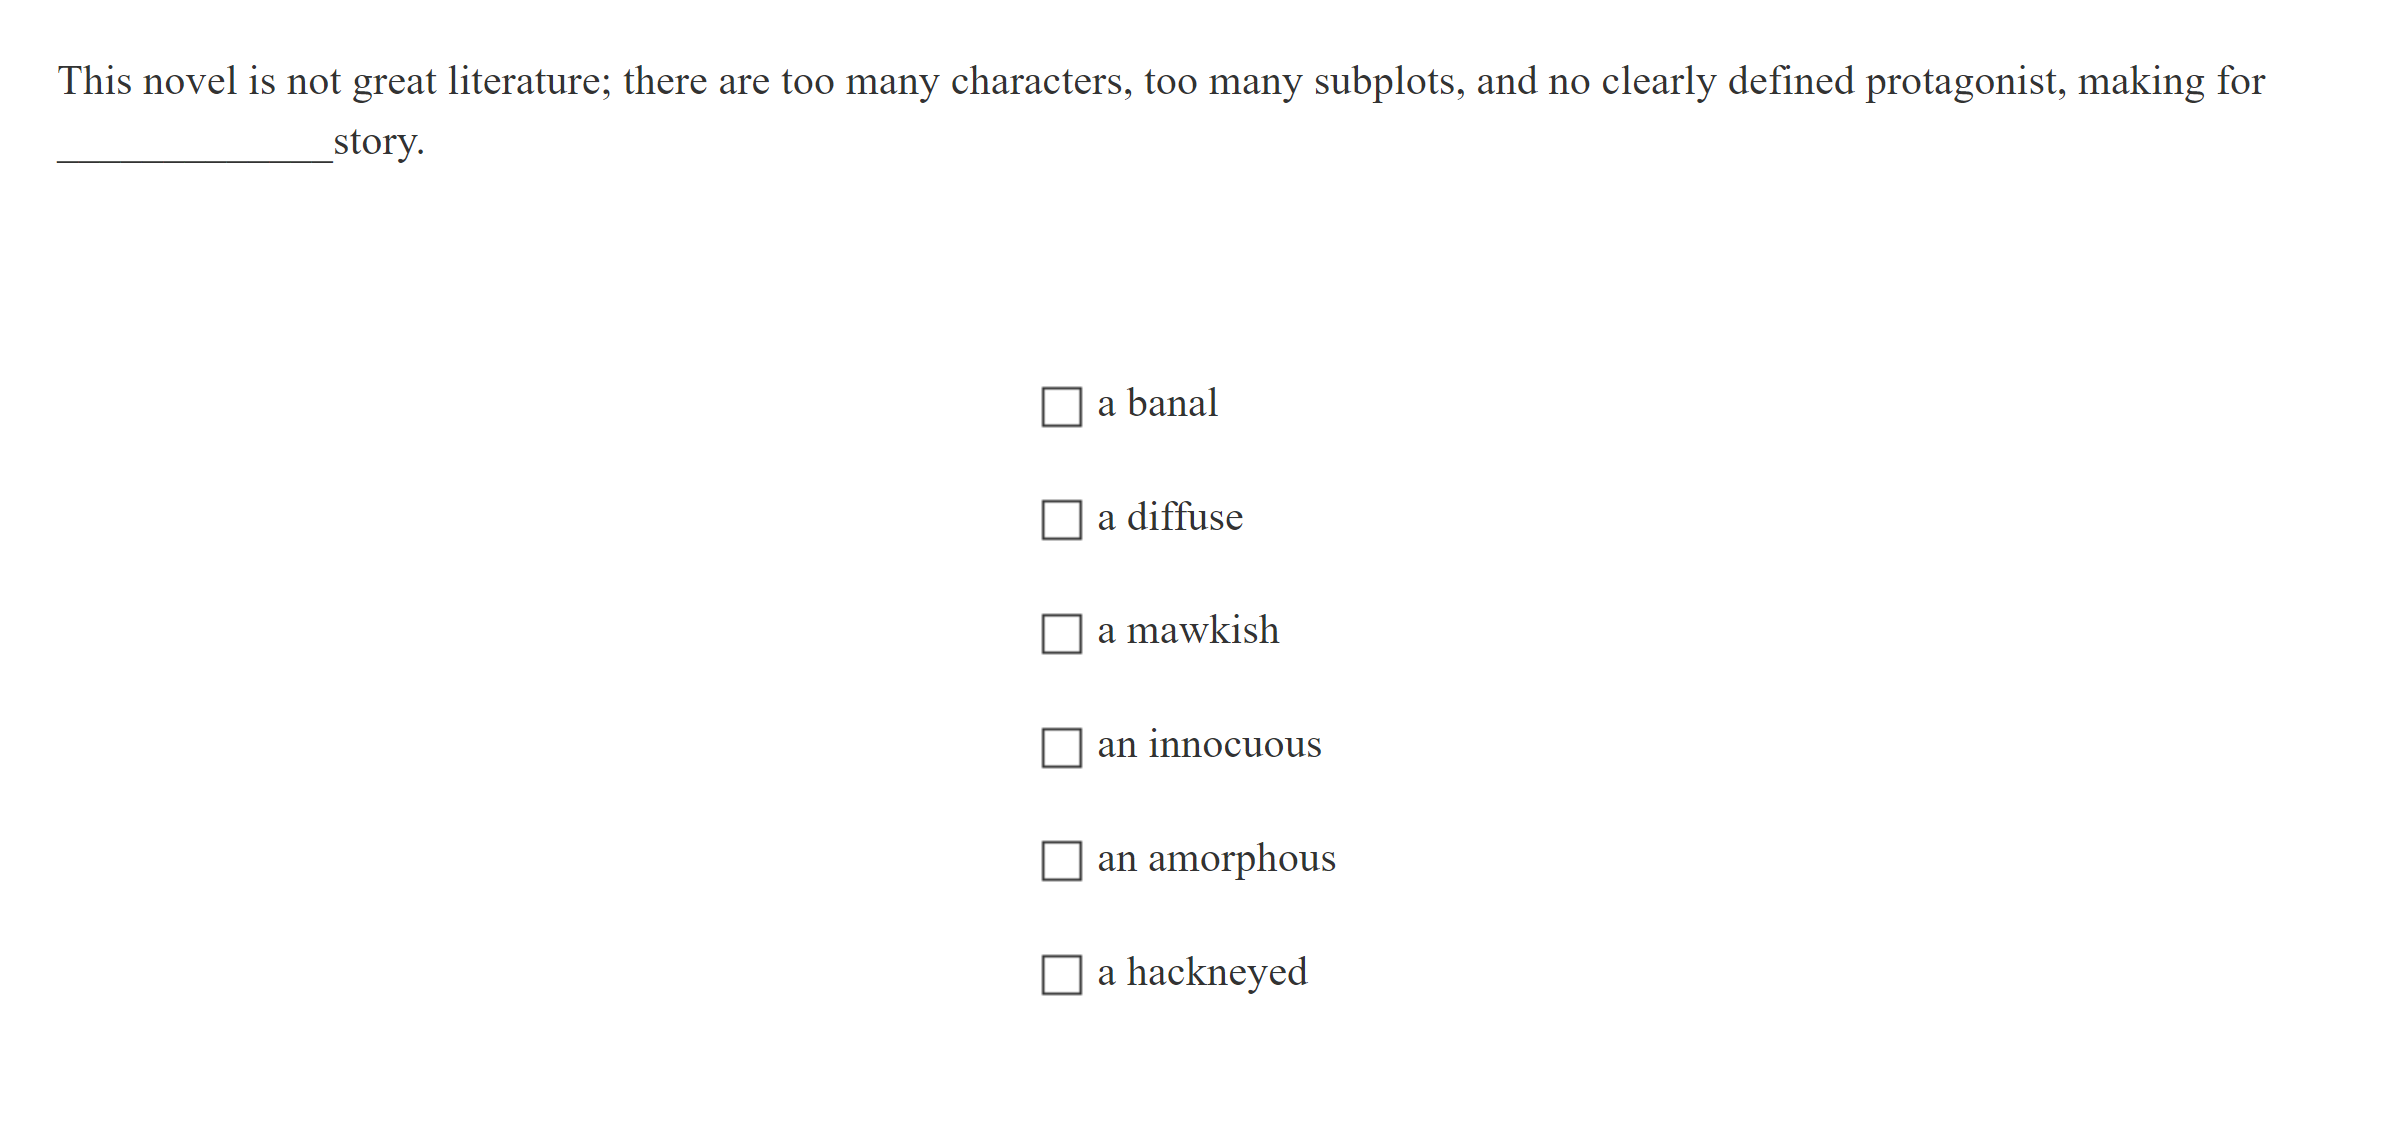Check the box for 'a banal'
Image resolution: width=2405 pixels, height=1126 pixels.
(1061, 407)
